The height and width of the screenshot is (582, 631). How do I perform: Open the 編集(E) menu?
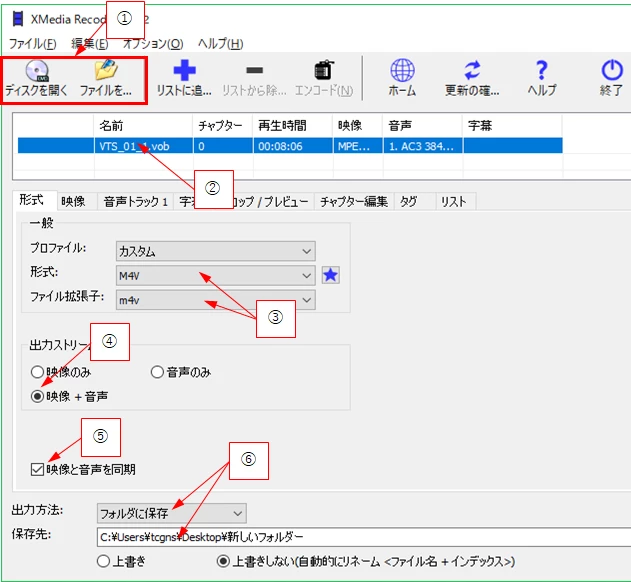click(x=90, y=43)
